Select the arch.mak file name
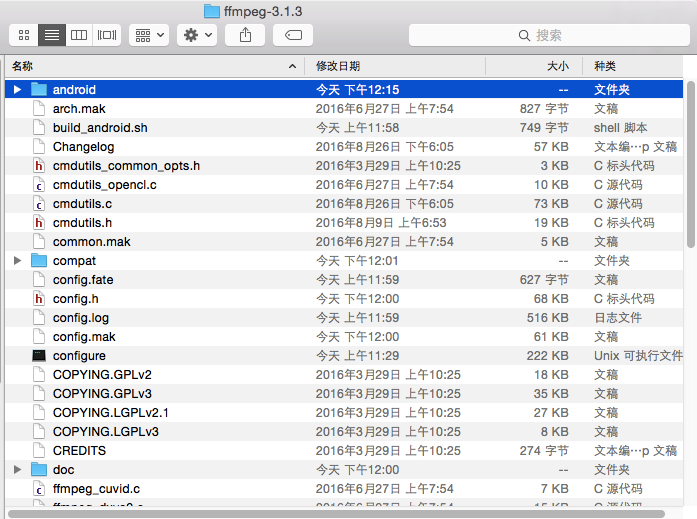 click(x=79, y=109)
